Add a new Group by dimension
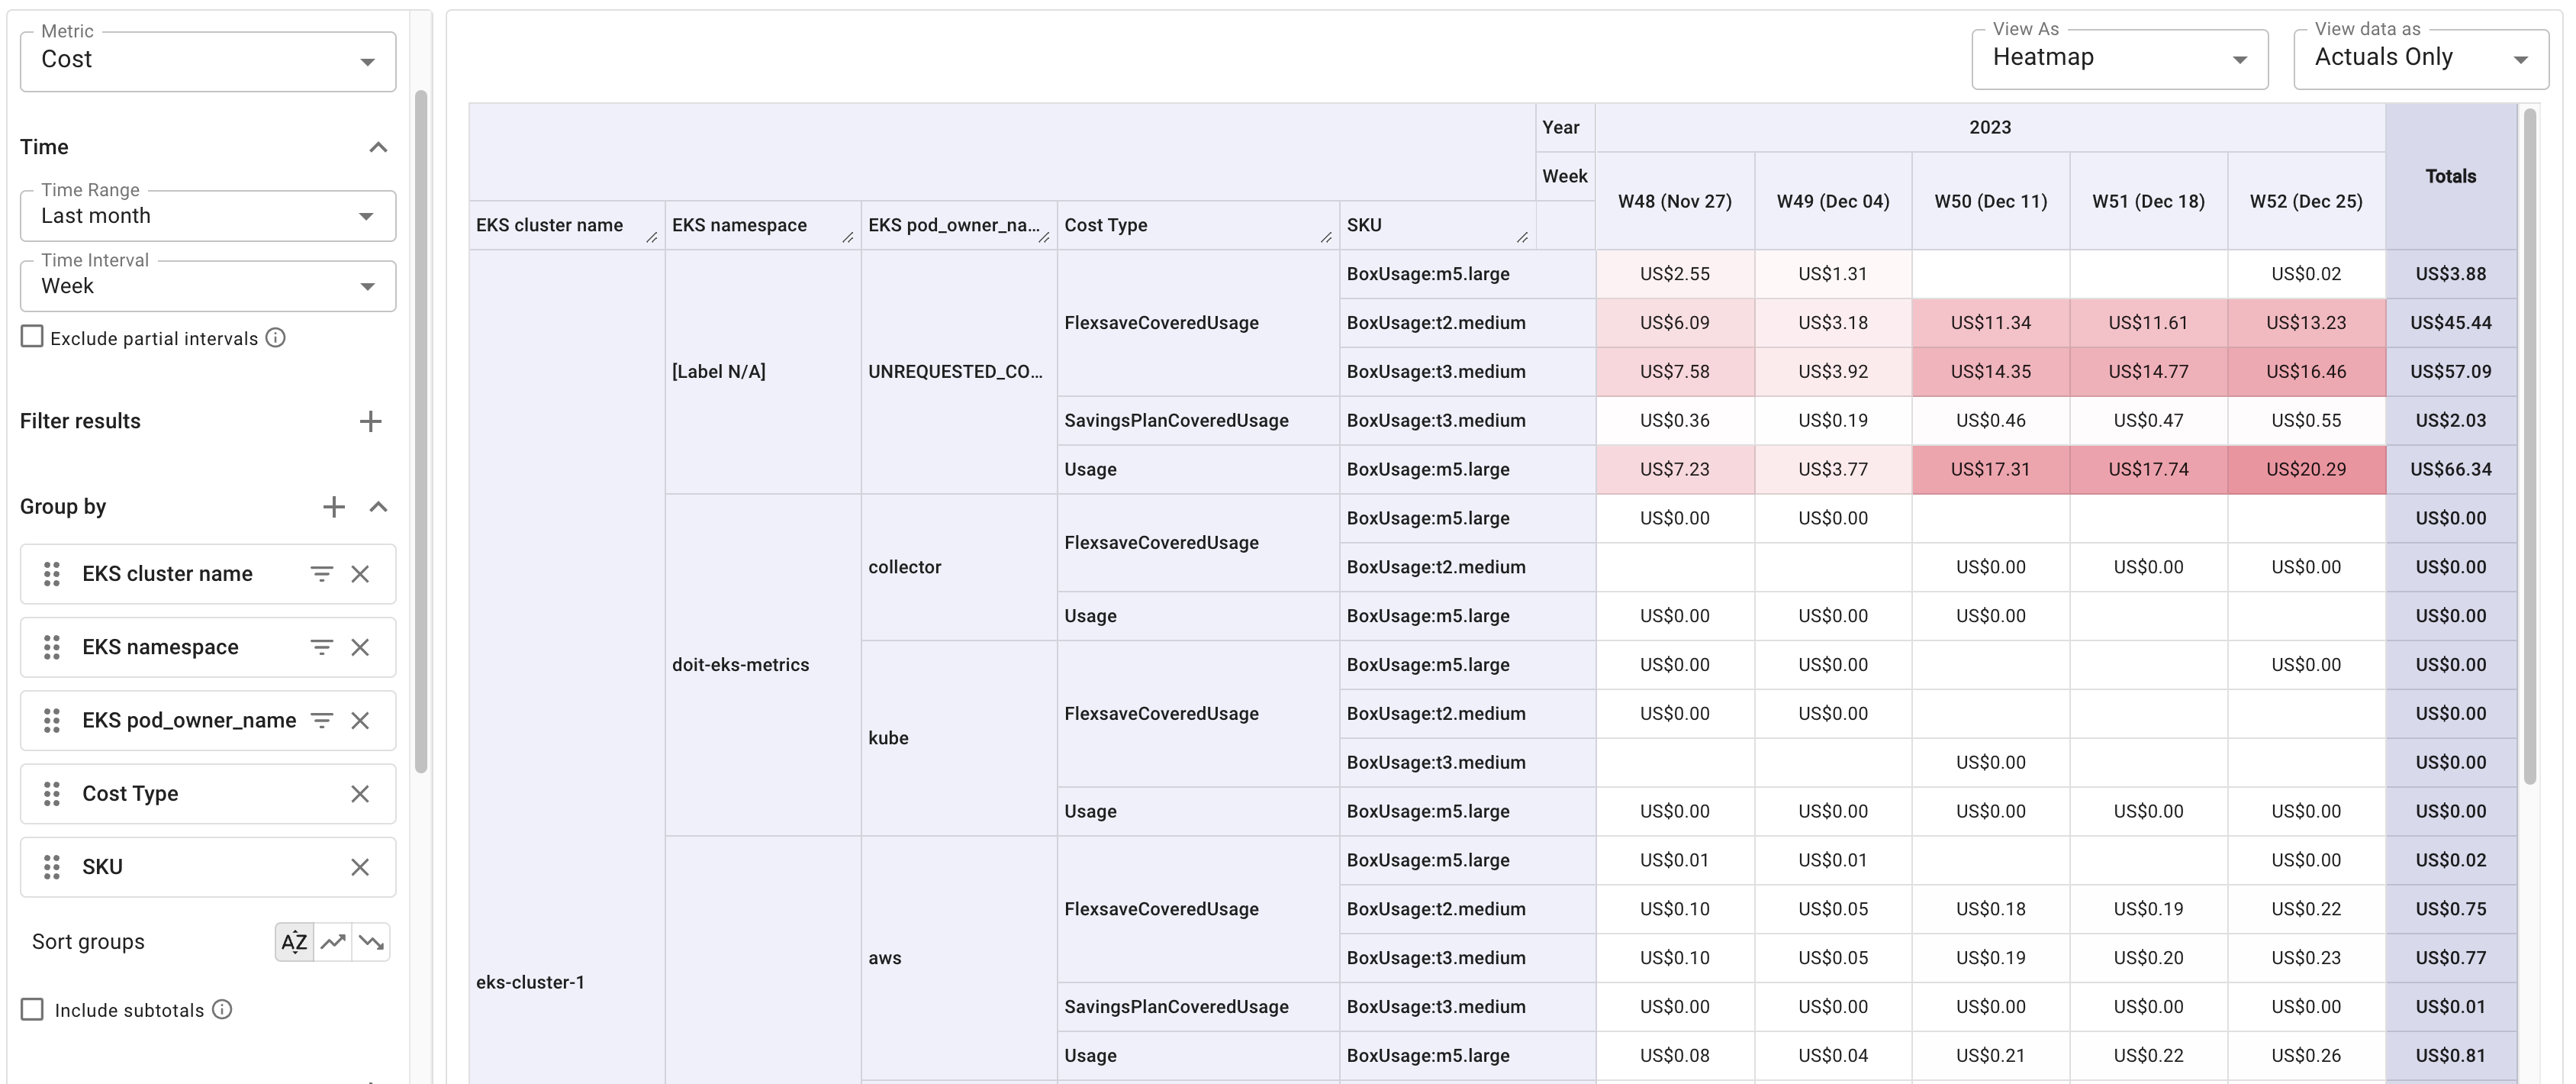This screenshot has width=2576, height=1084. coord(333,507)
